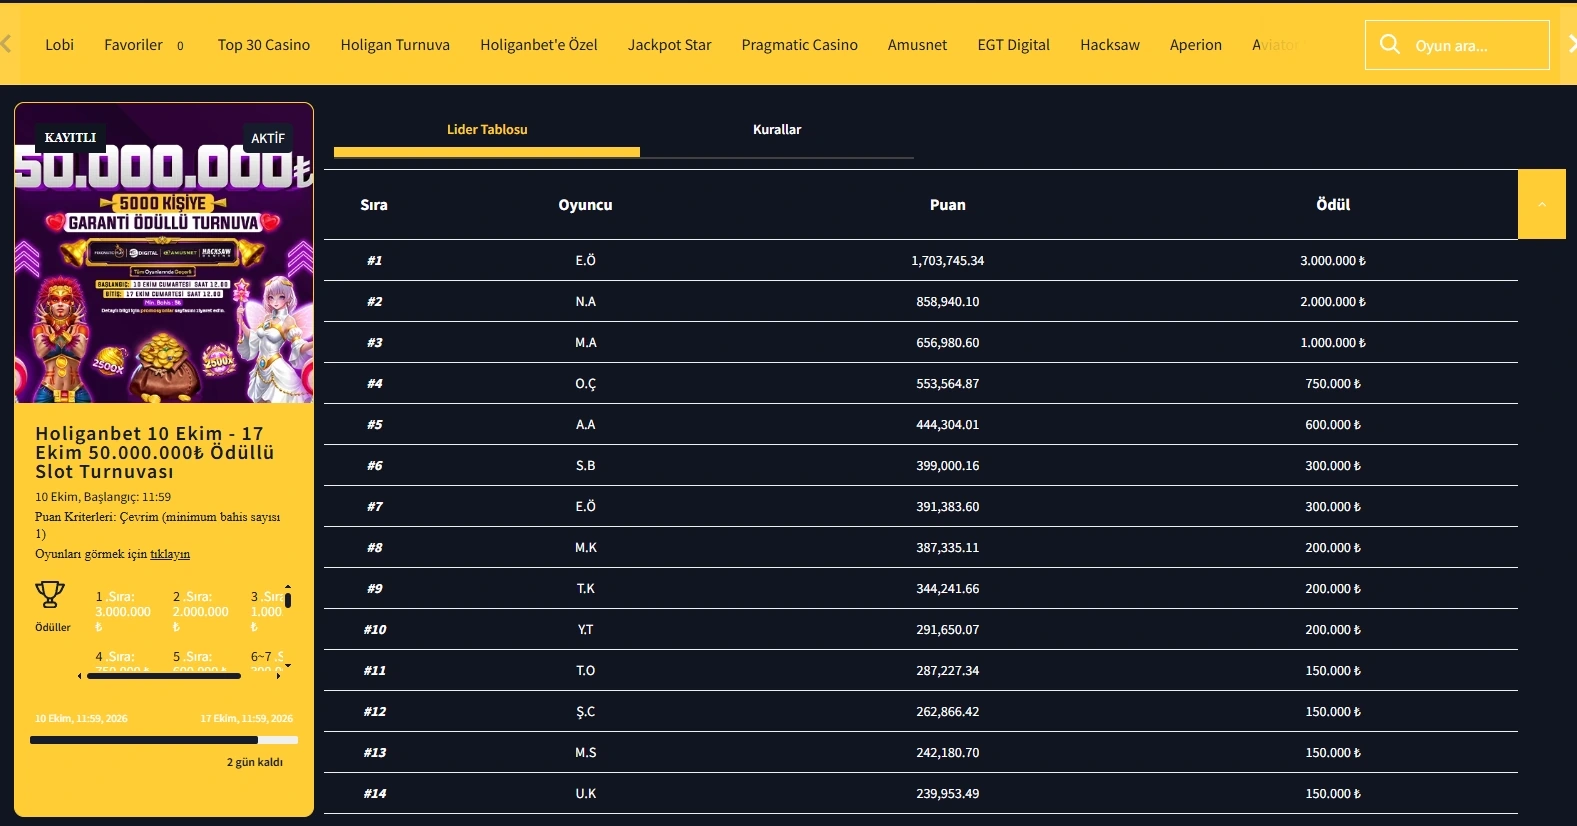Click the search magnifier icon
This screenshot has height=826, width=1577.
point(1389,44)
